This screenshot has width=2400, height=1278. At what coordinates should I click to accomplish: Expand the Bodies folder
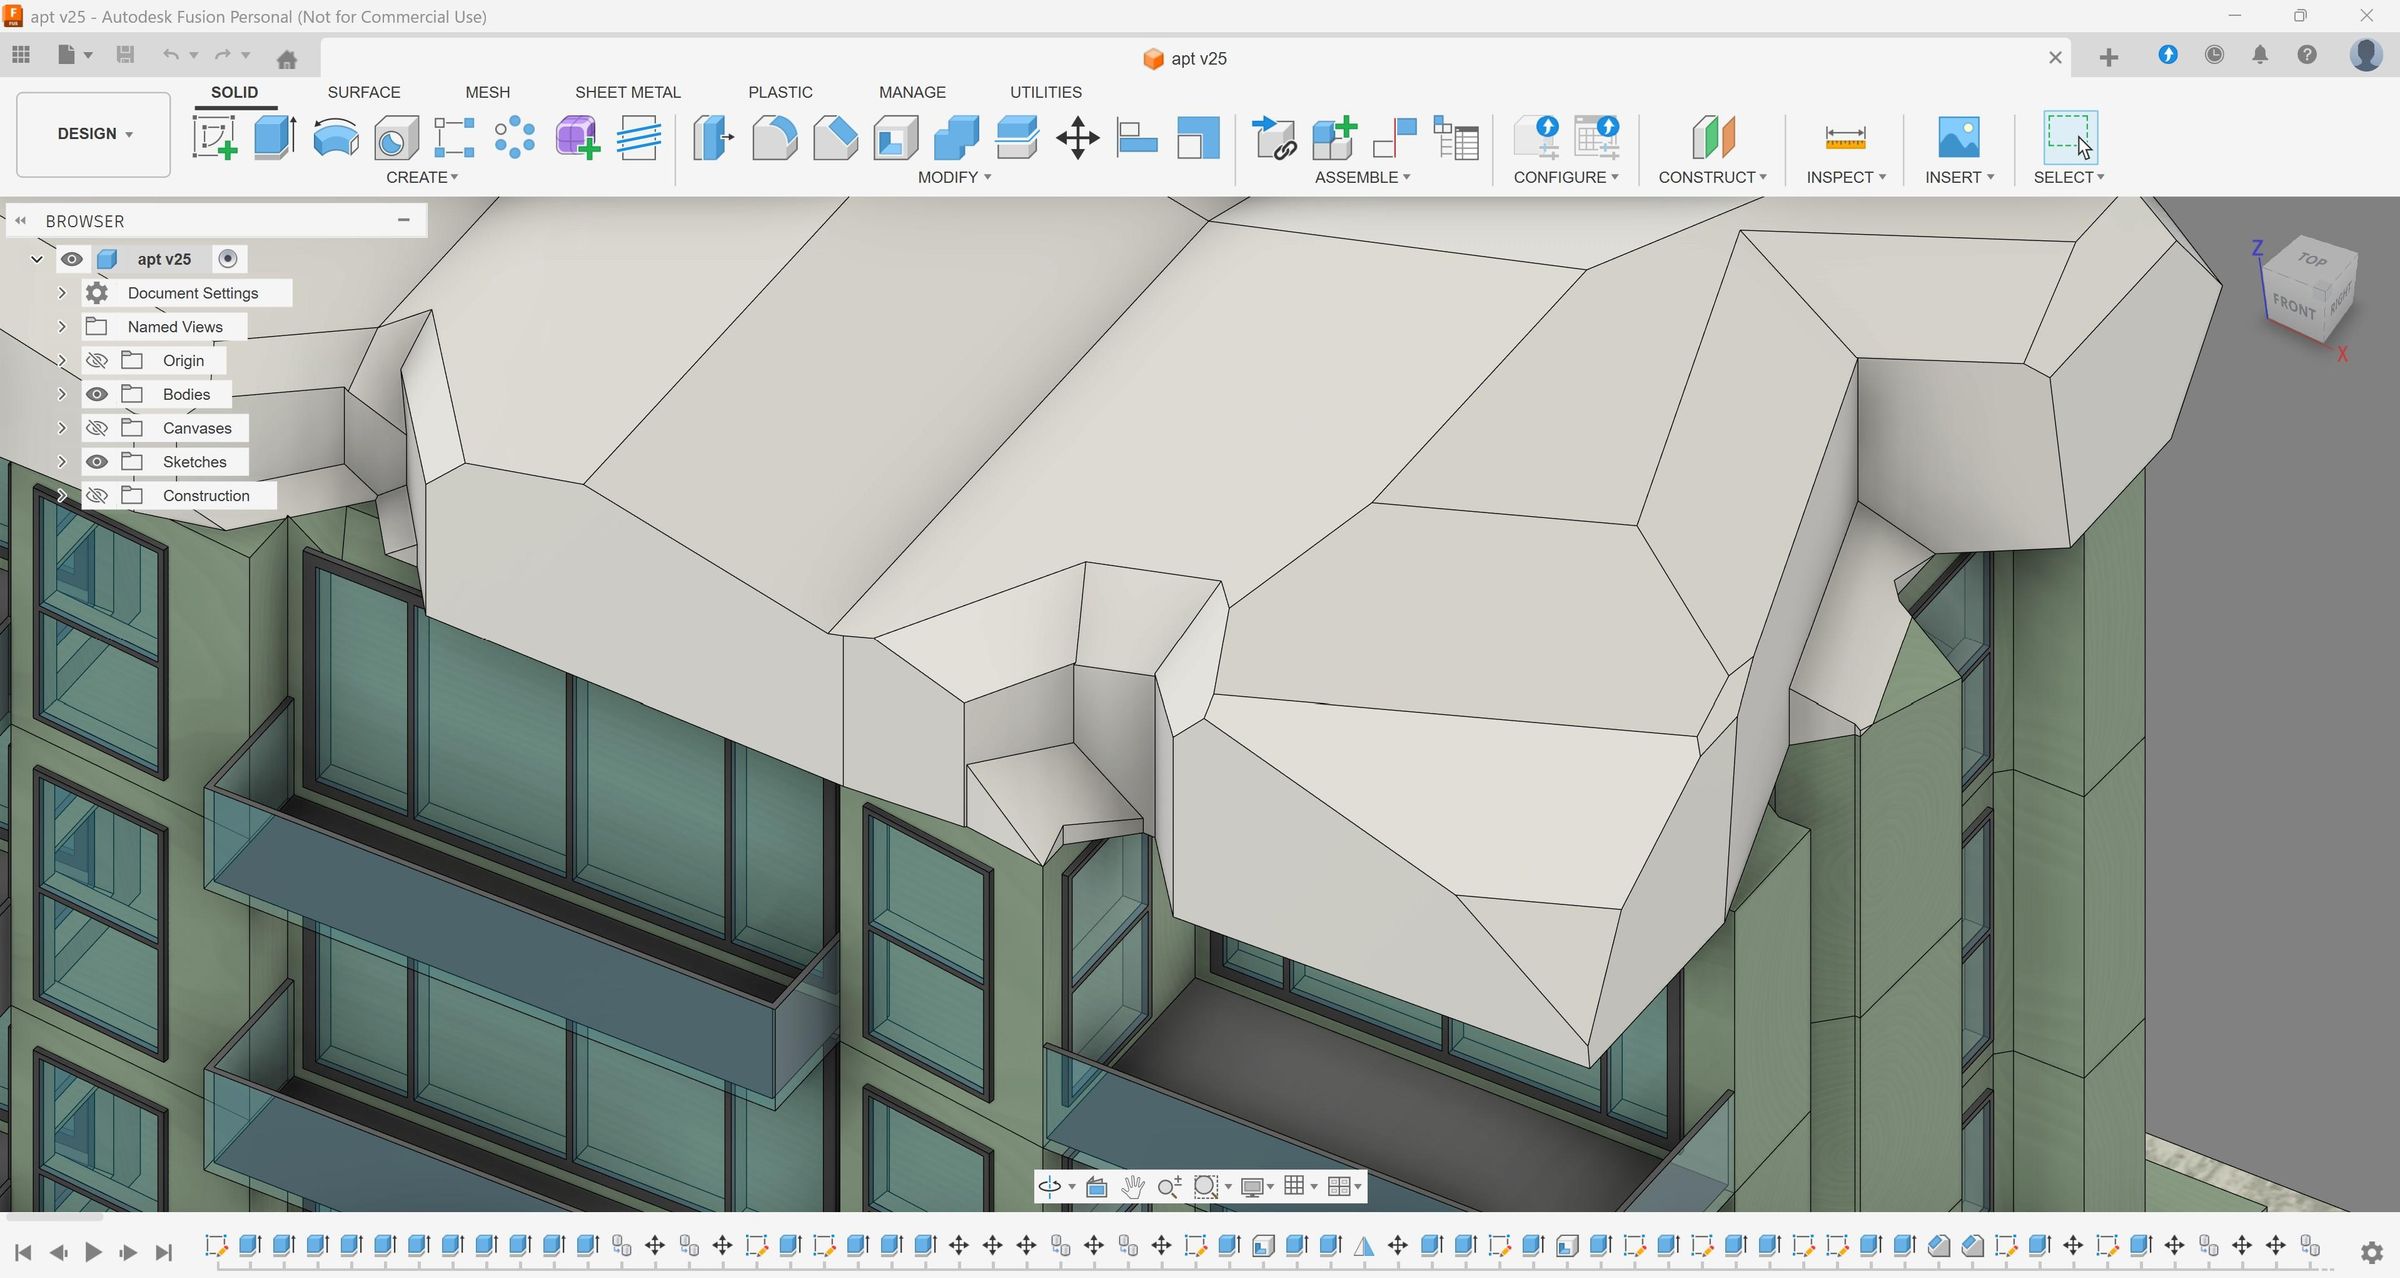pyautogui.click(x=62, y=394)
